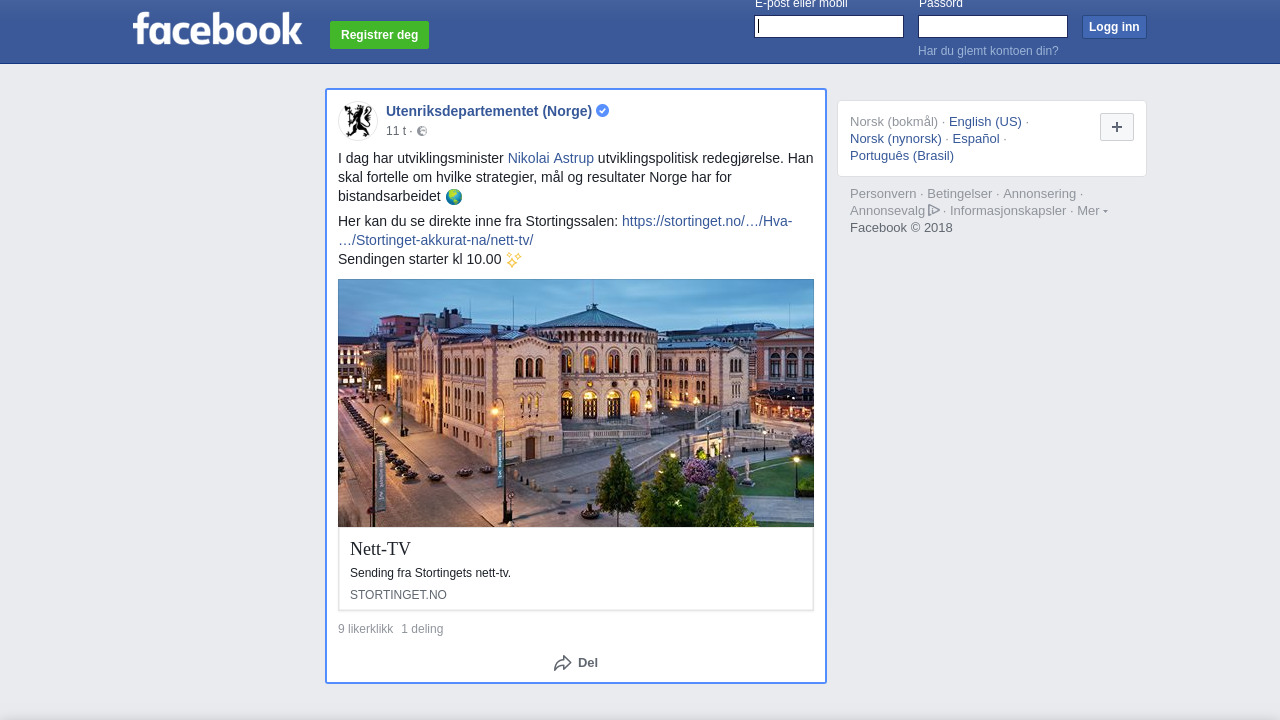
Task: Open the stortinget.no nett-tv URL link
Action: pyautogui.click(x=565, y=231)
